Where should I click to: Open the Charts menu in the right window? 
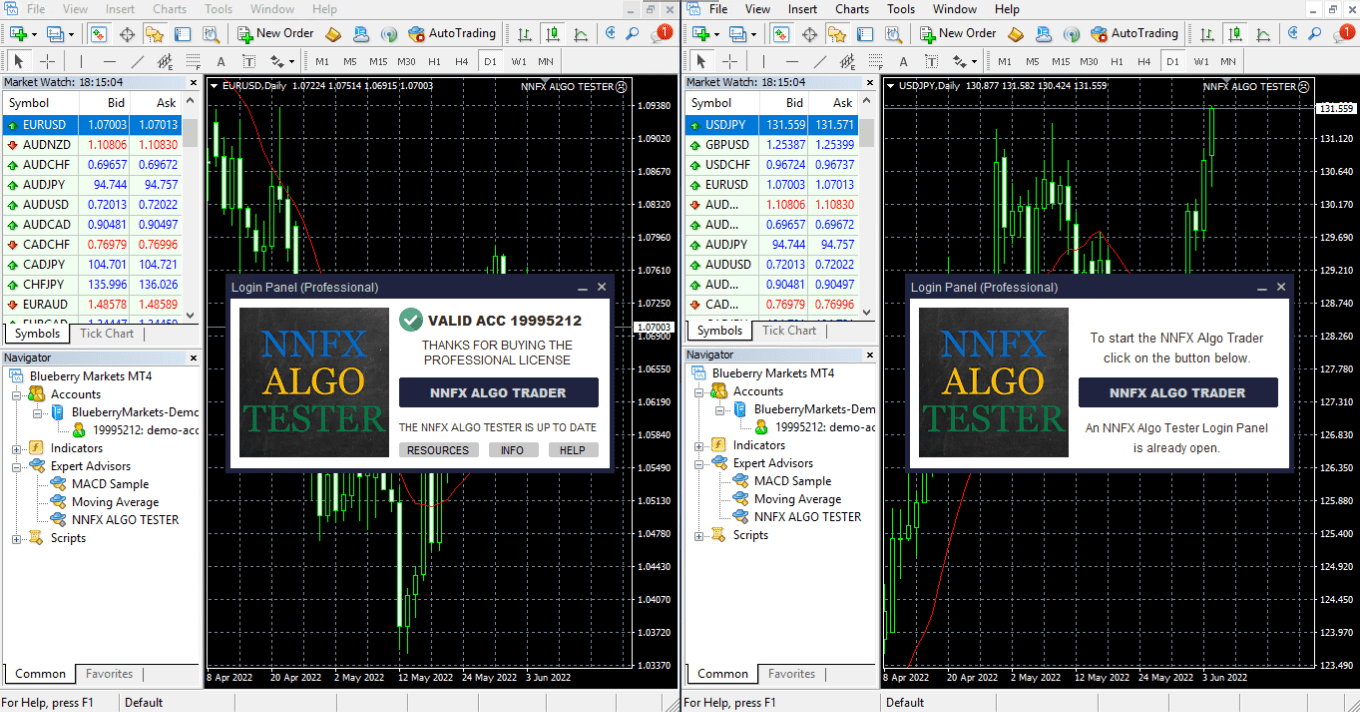point(852,9)
